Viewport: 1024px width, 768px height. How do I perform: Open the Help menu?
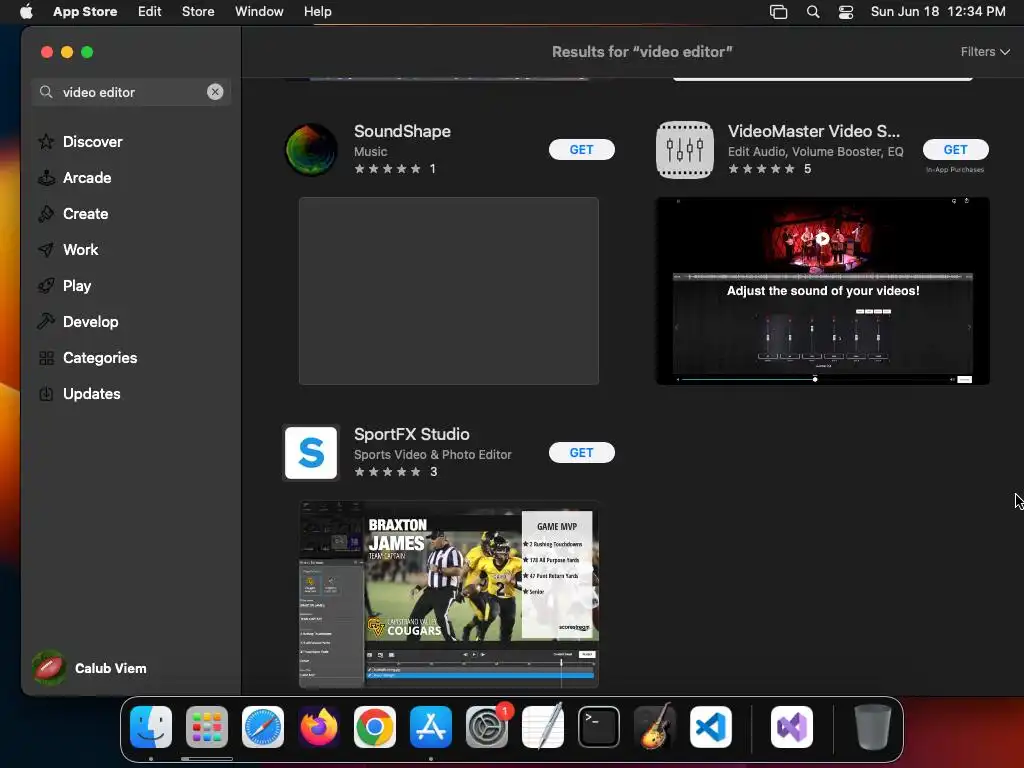point(317,12)
